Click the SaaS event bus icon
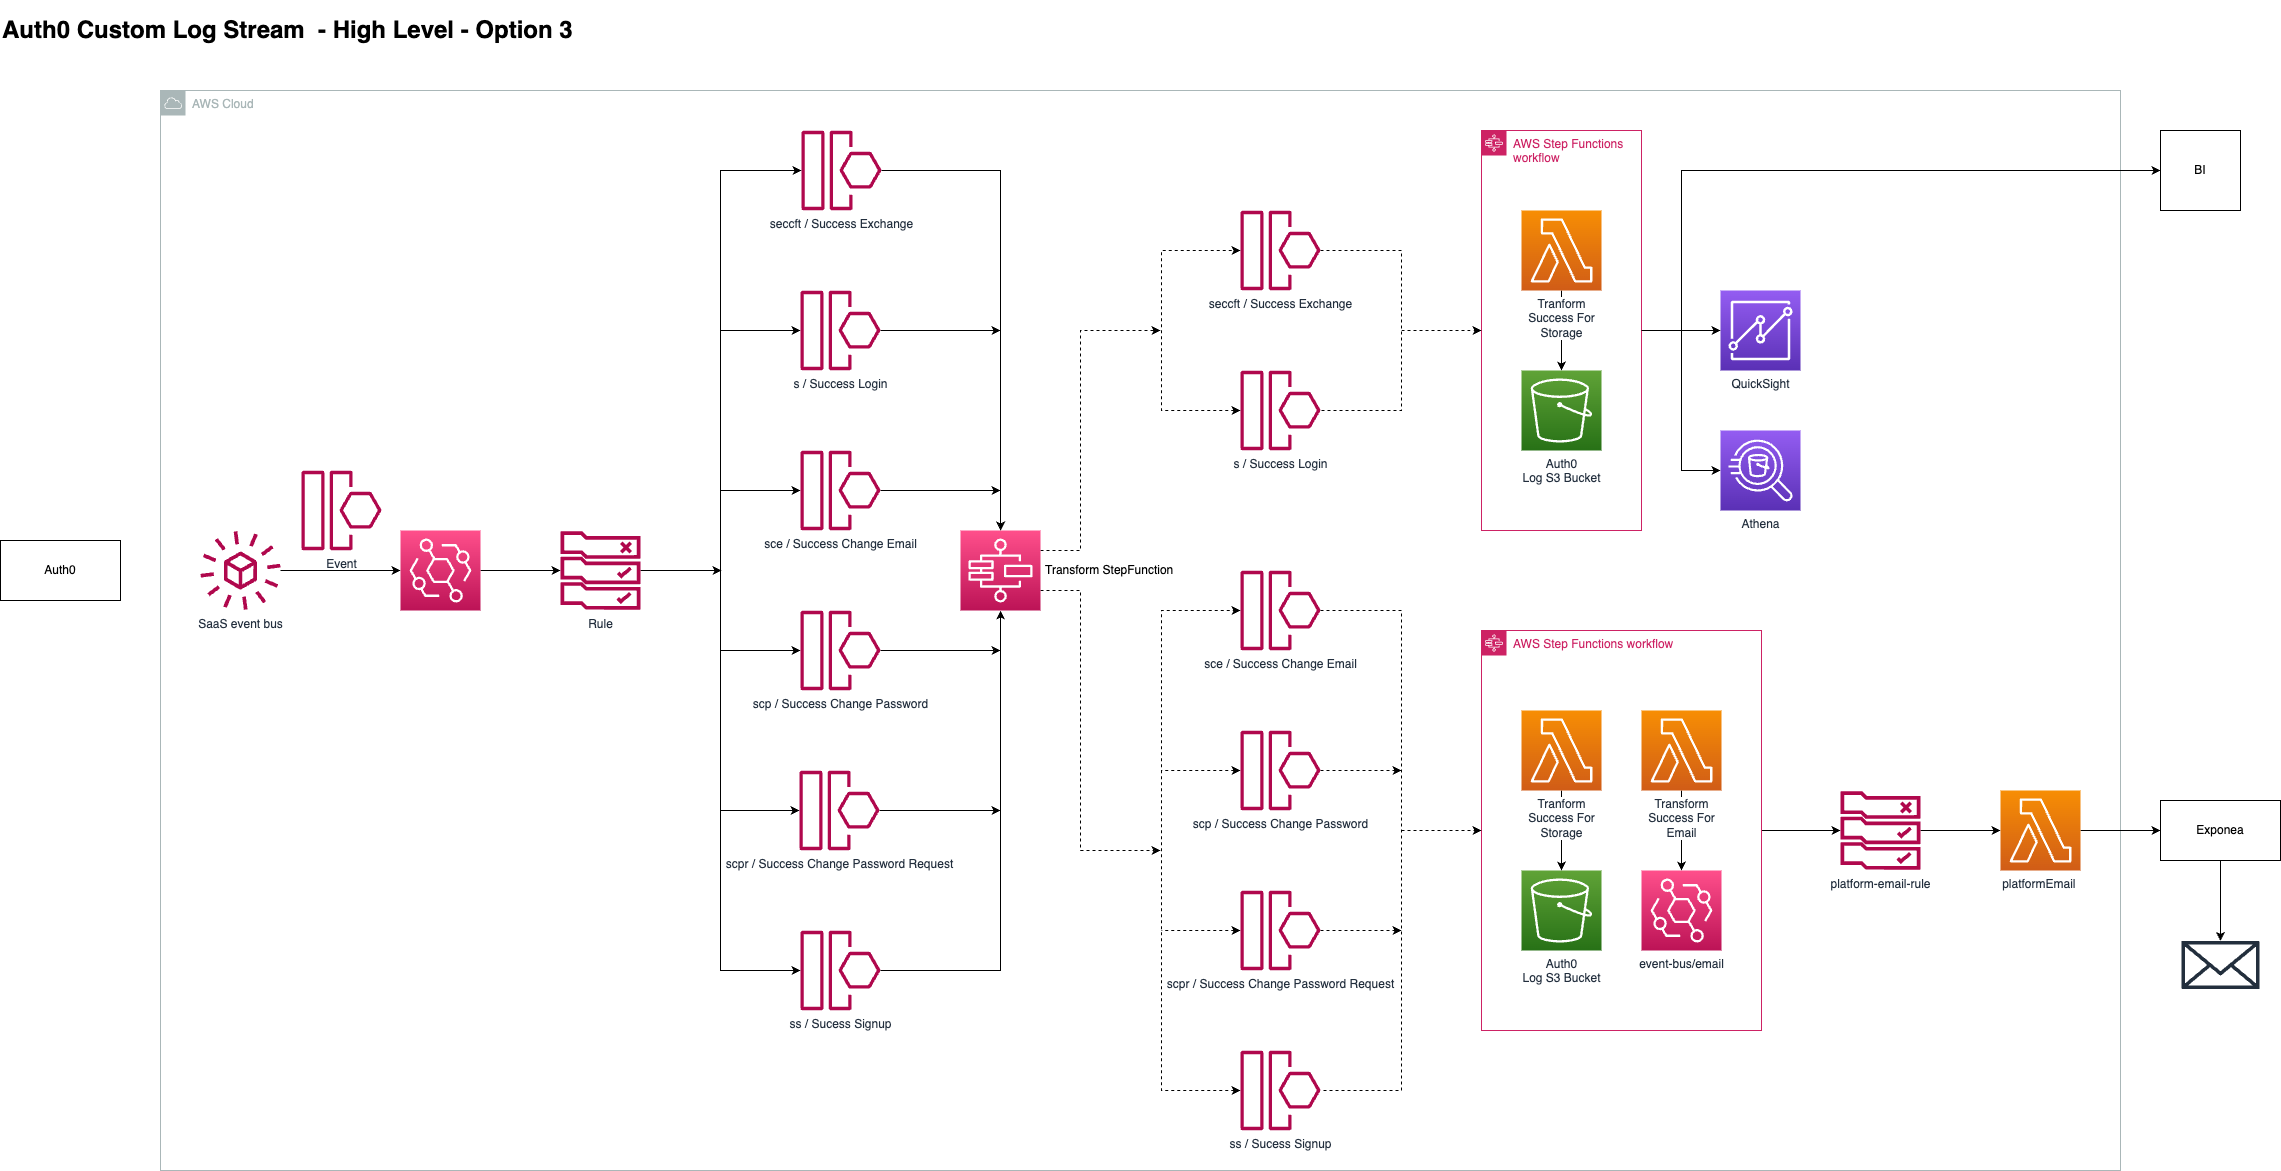Viewport: 2281px width, 1171px height. point(240,570)
